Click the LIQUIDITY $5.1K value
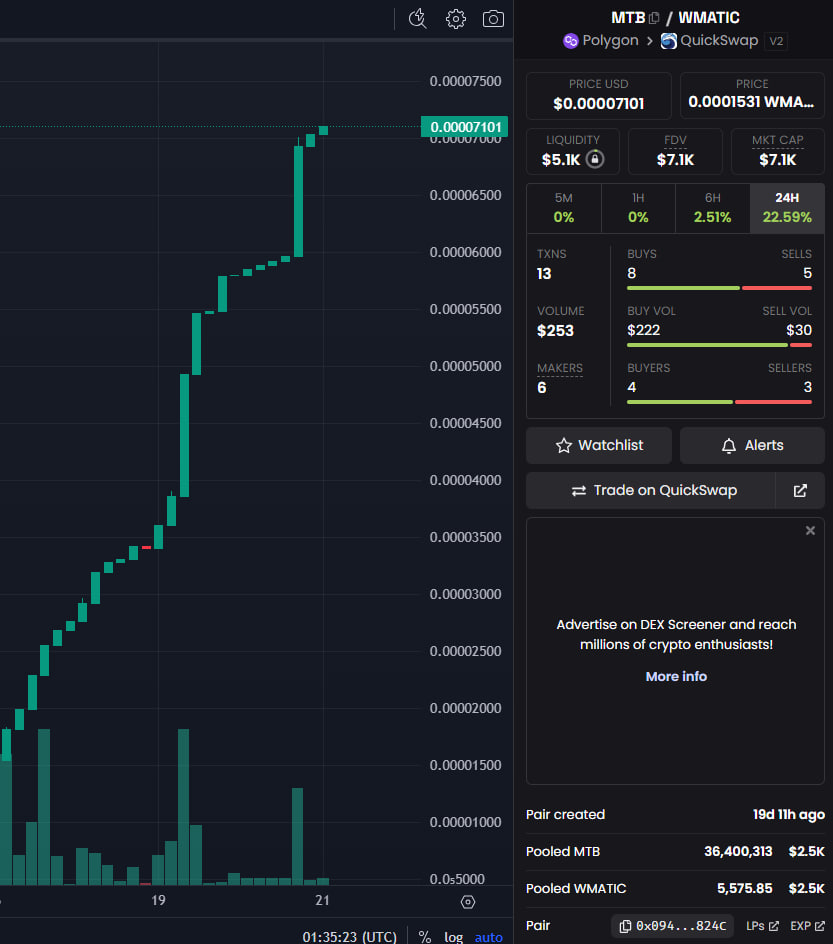 560,160
